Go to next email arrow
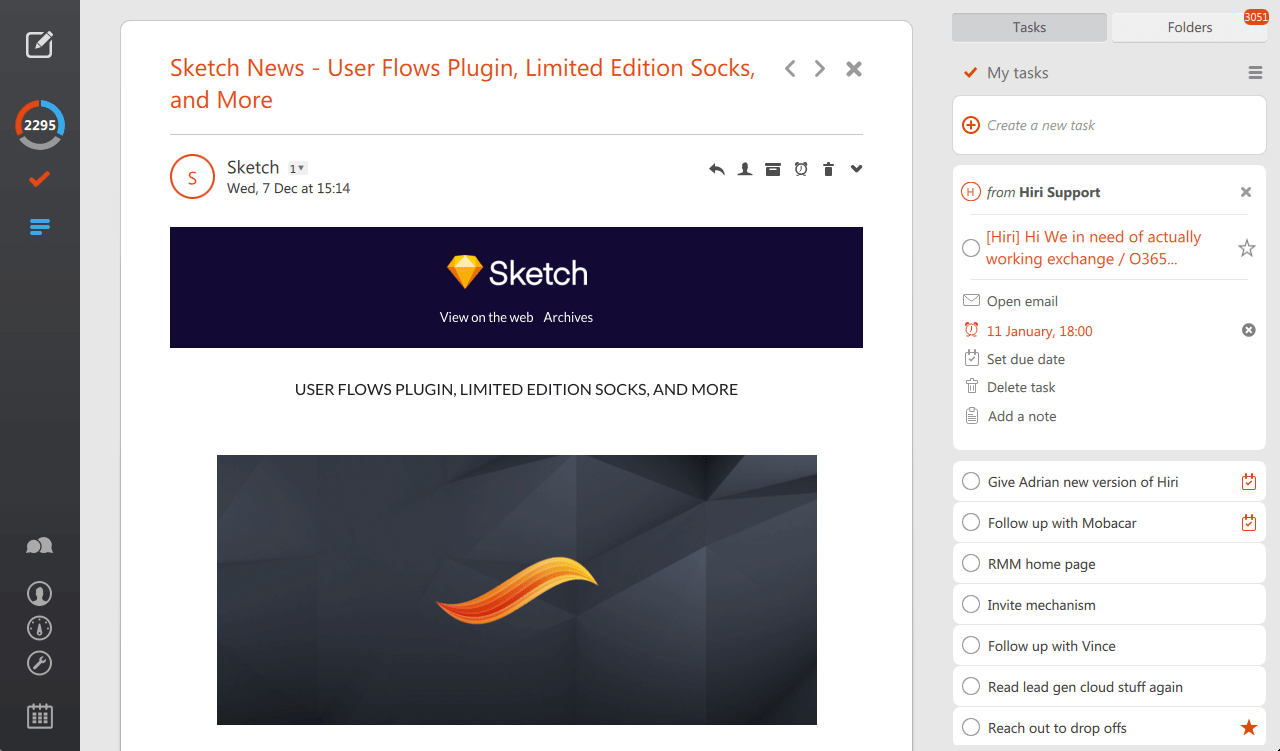The height and width of the screenshot is (751, 1280). pos(820,69)
